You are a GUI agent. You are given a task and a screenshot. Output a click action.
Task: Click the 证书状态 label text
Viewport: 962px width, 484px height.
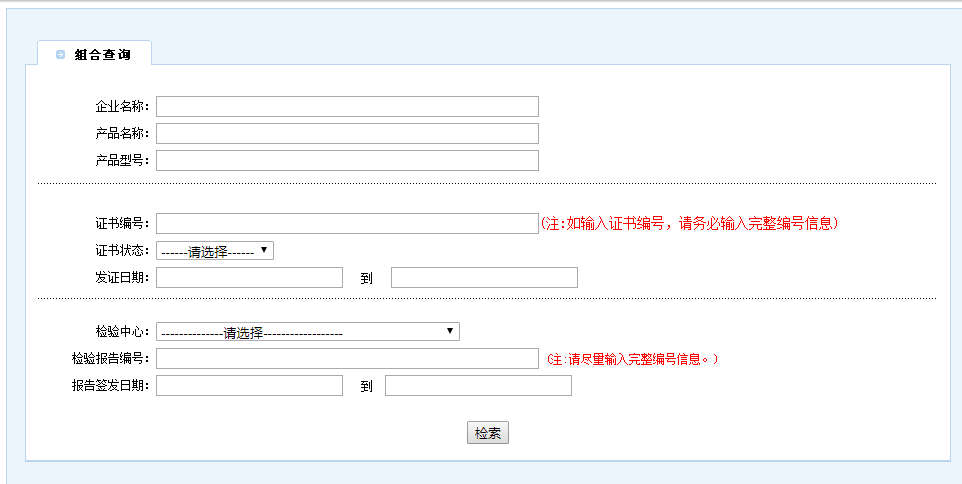122,251
